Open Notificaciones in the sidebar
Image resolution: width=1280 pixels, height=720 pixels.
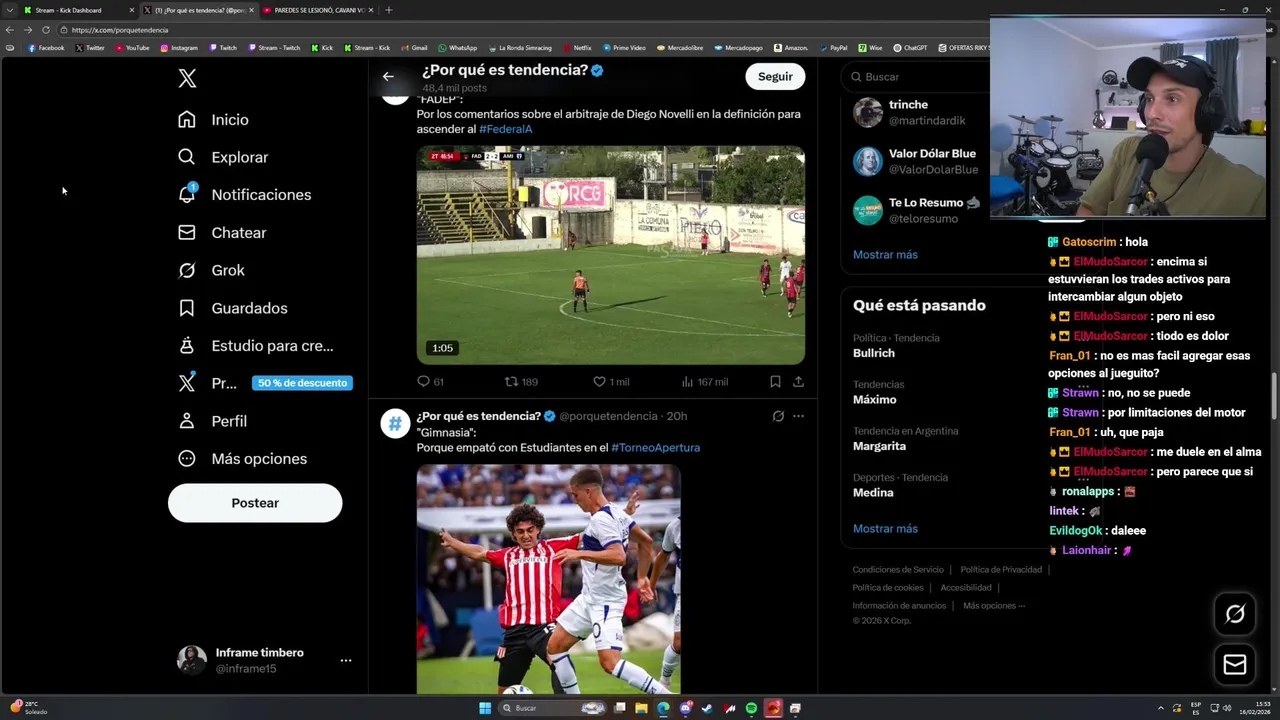pos(244,195)
